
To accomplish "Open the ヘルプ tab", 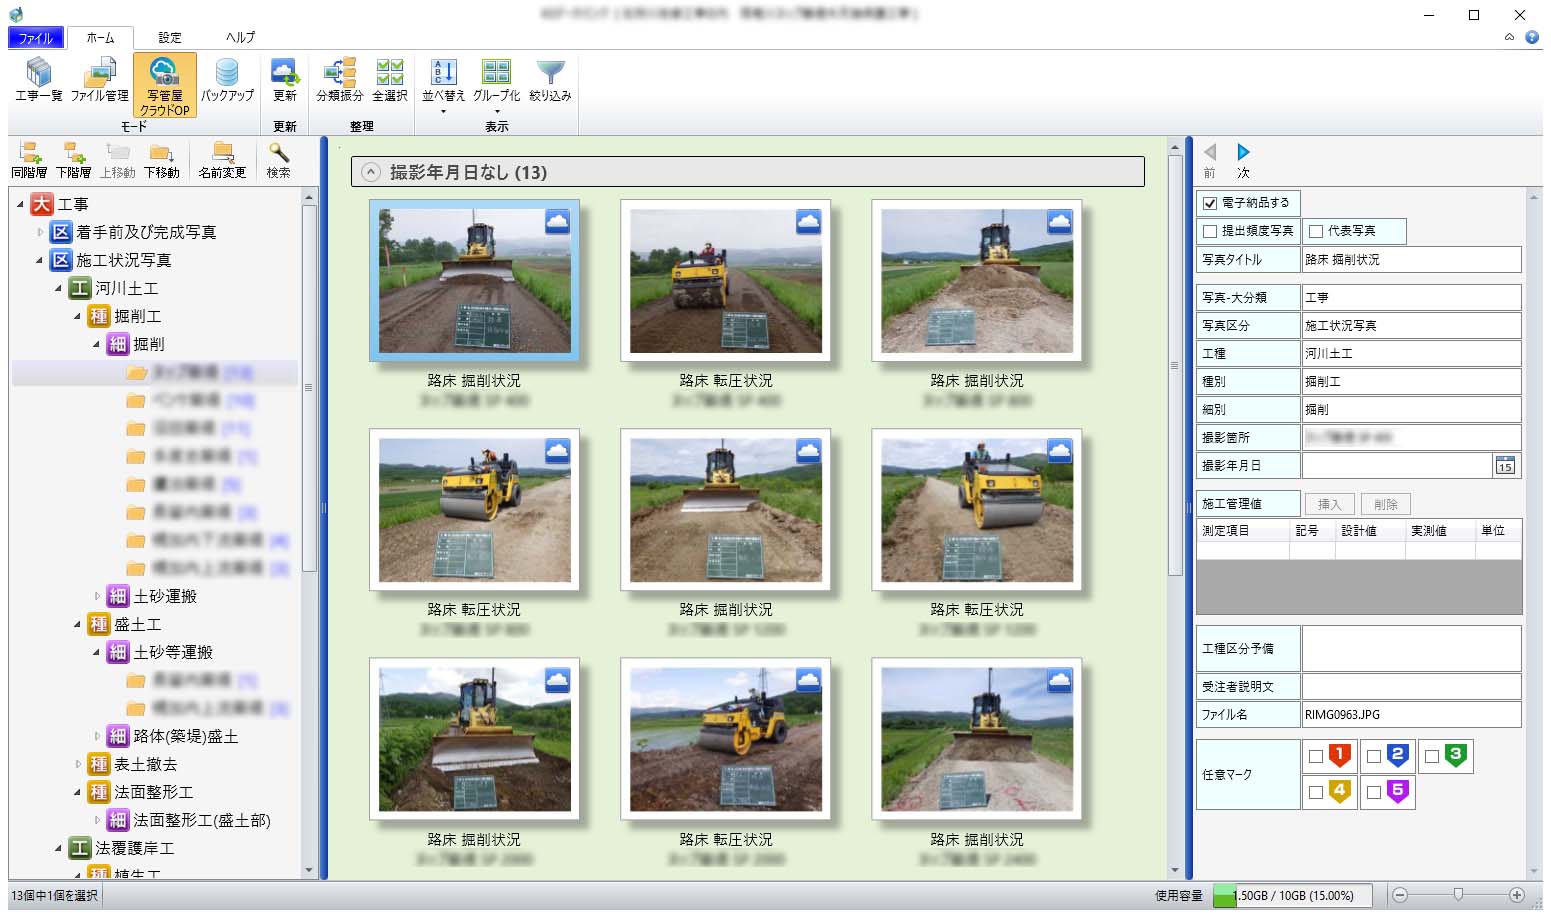I will tap(240, 38).
